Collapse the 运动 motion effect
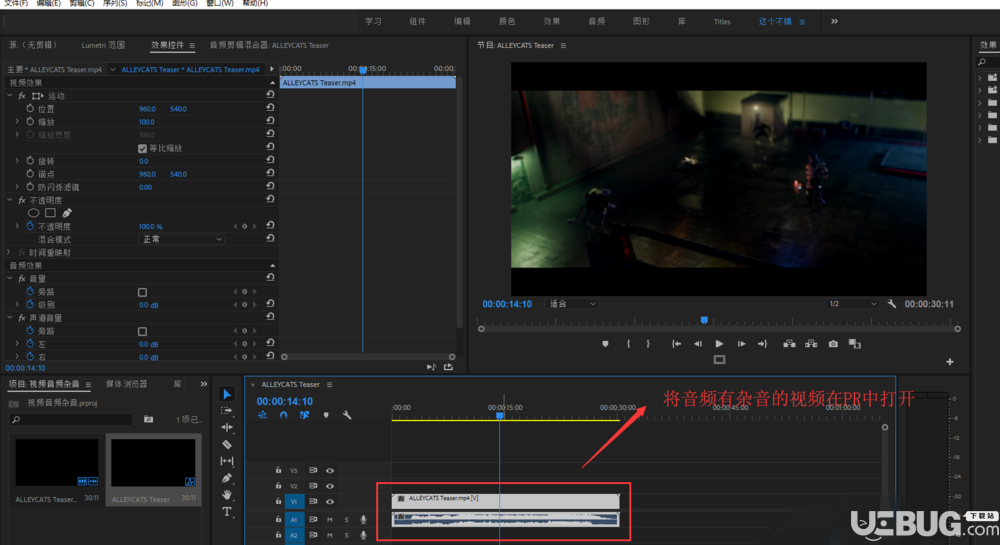The width and height of the screenshot is (1000, 545). [10, 96]
